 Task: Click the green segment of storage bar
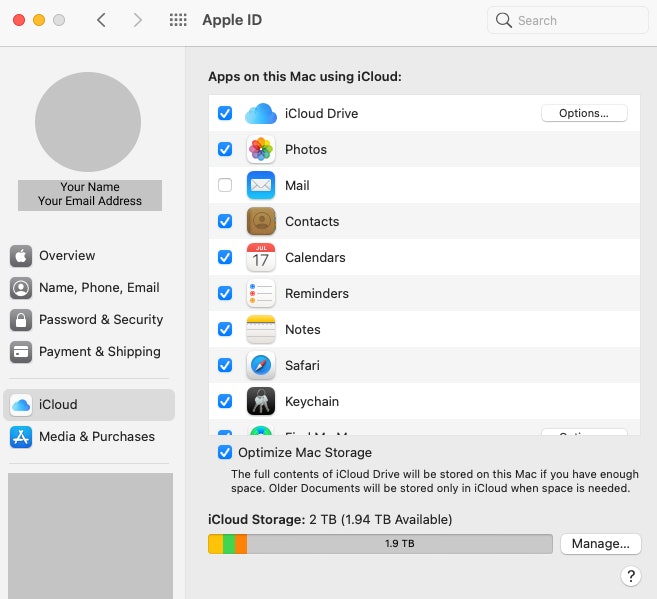click(x=229, y=544)
